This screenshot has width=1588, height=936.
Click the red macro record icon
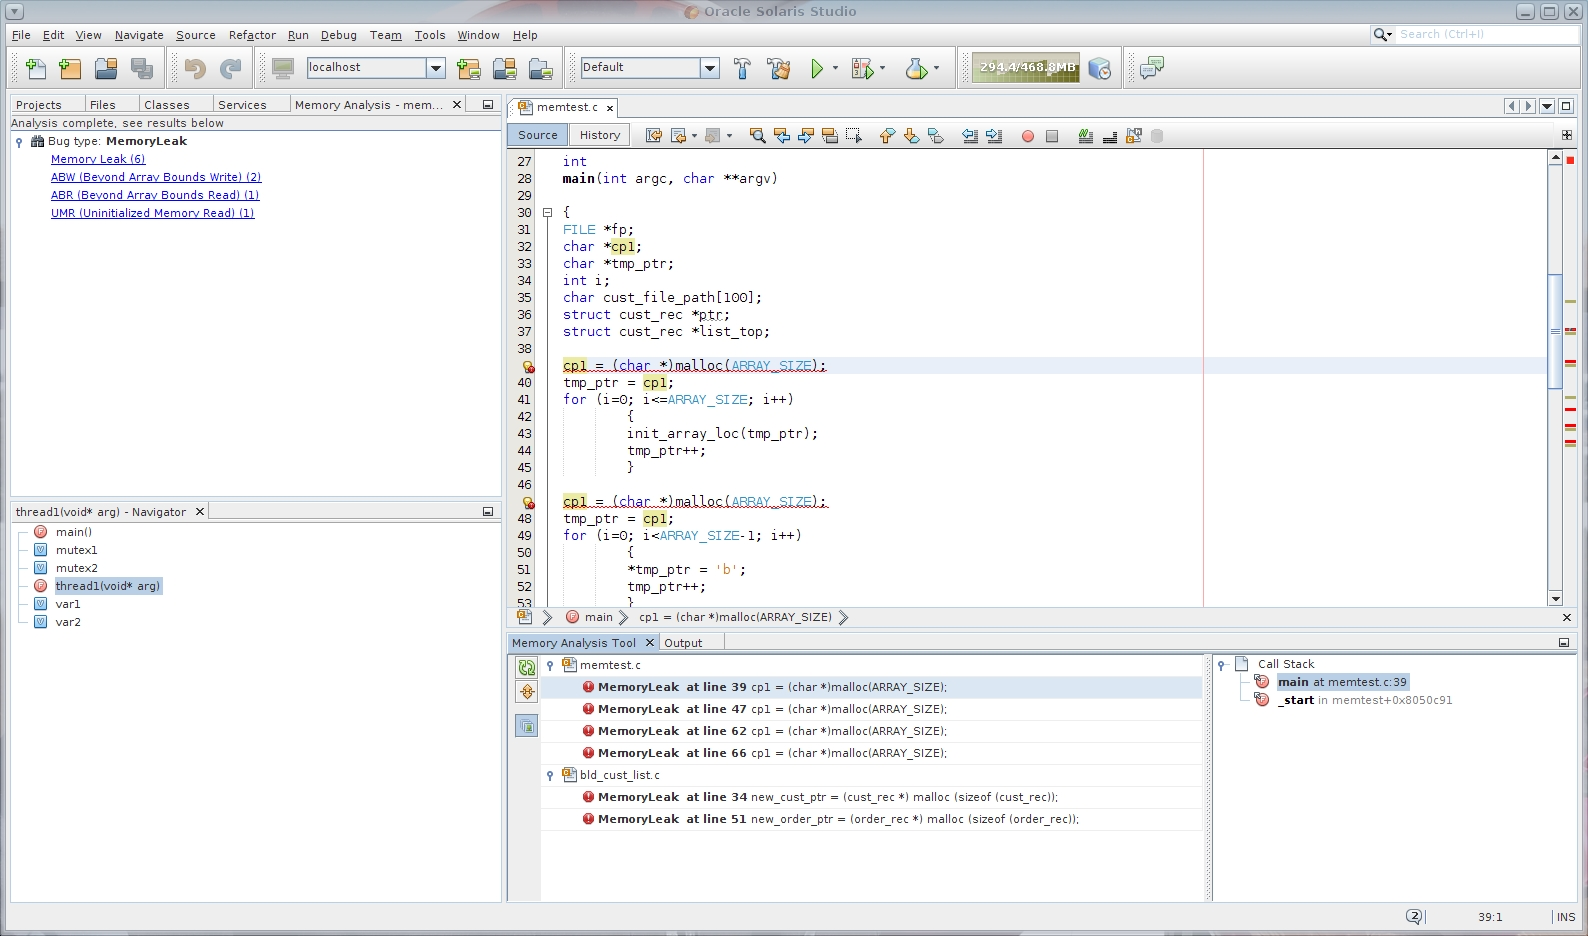point(1027,136)
